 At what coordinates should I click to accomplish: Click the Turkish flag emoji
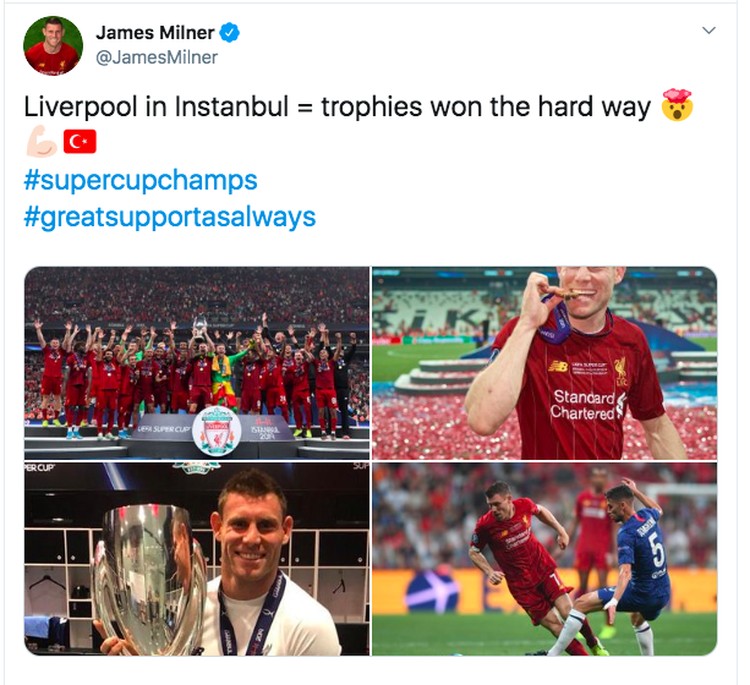pyautogui.click(x=79, y=142)
